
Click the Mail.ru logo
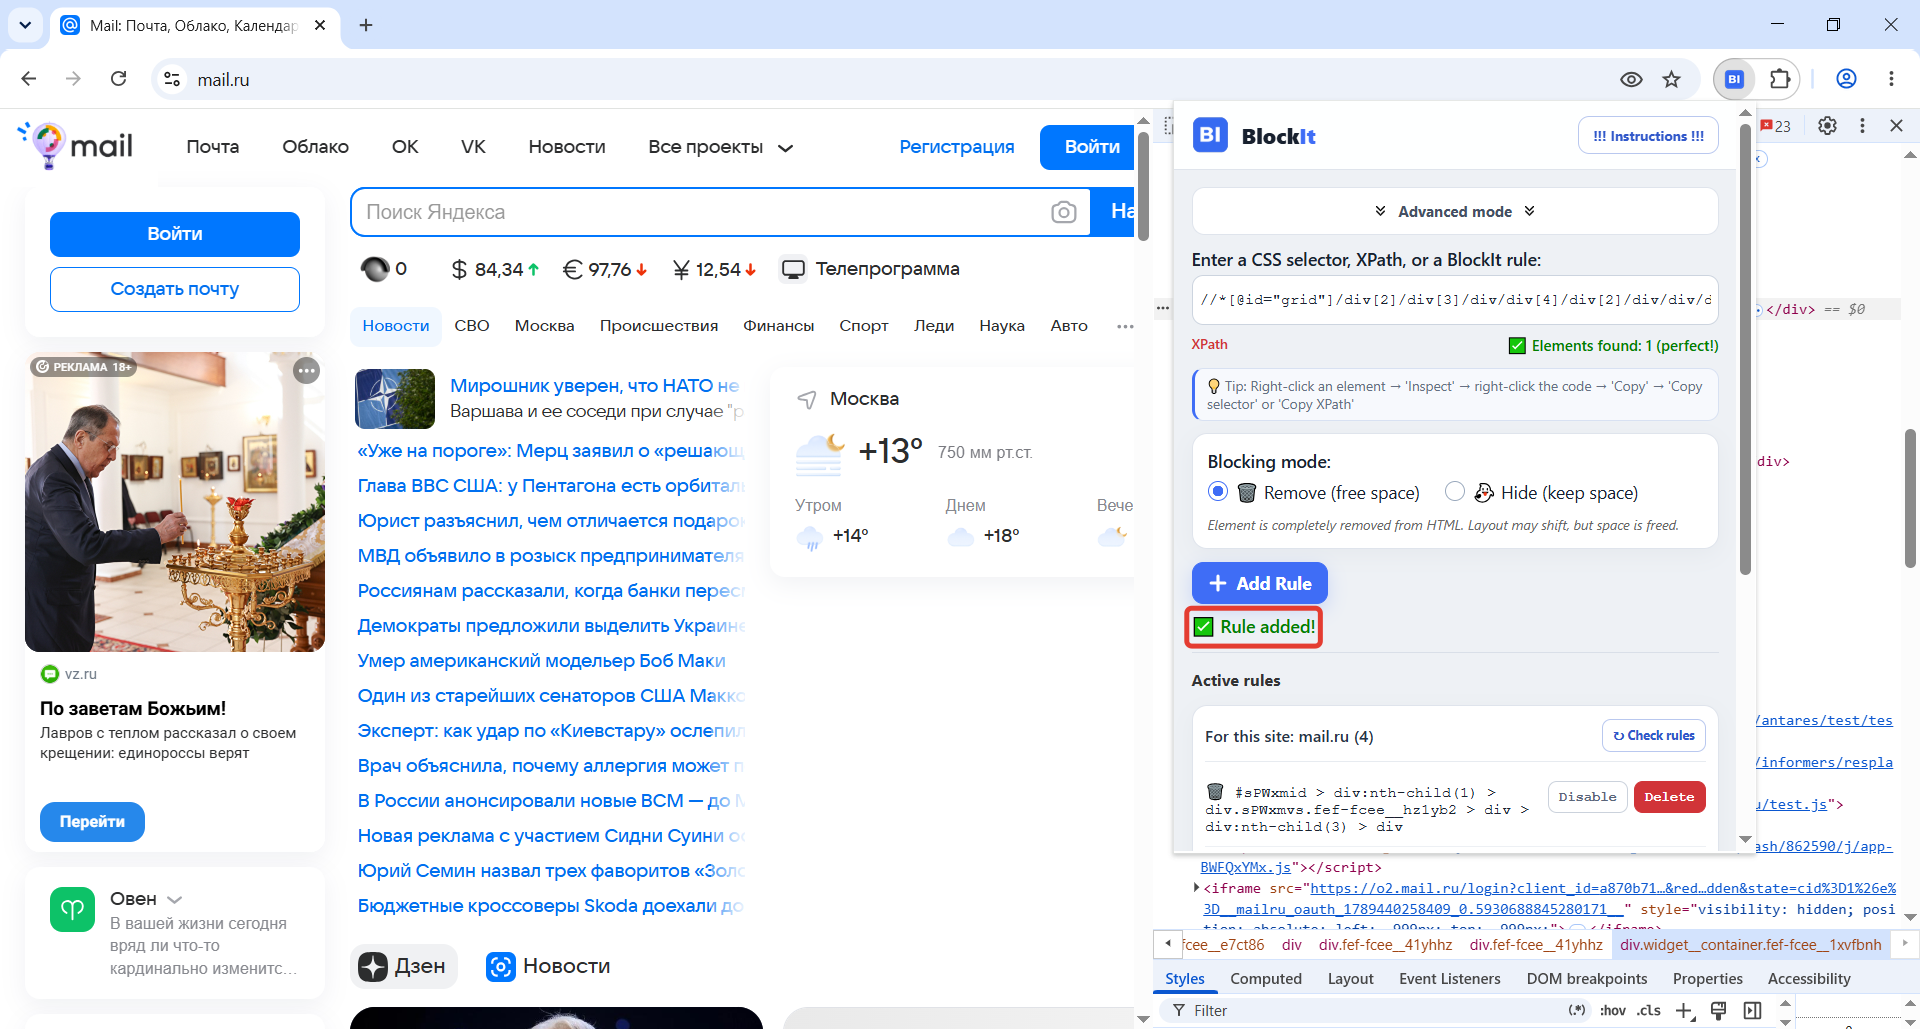click(x=76, y=146)
